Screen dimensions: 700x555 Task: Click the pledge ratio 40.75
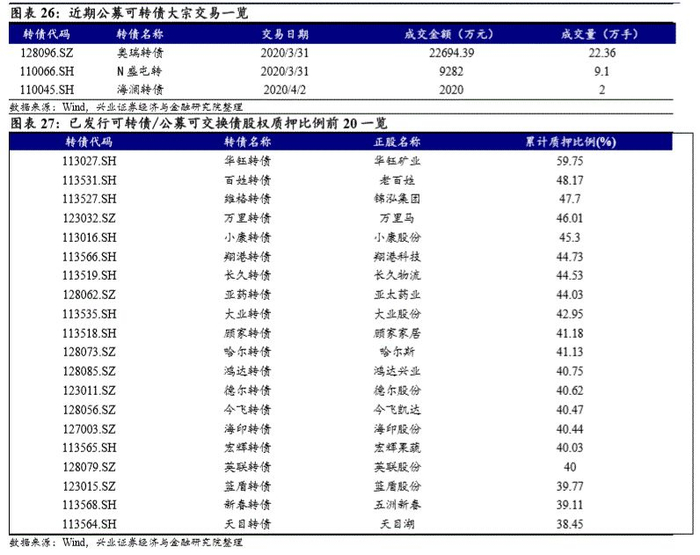pyautogui.click(x=570, y=371)
